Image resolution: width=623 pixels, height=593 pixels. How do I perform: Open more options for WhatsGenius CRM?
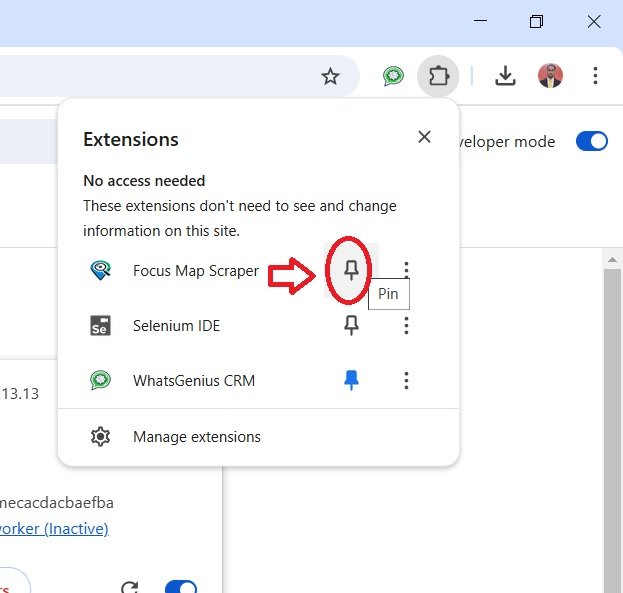coord(406,380)
